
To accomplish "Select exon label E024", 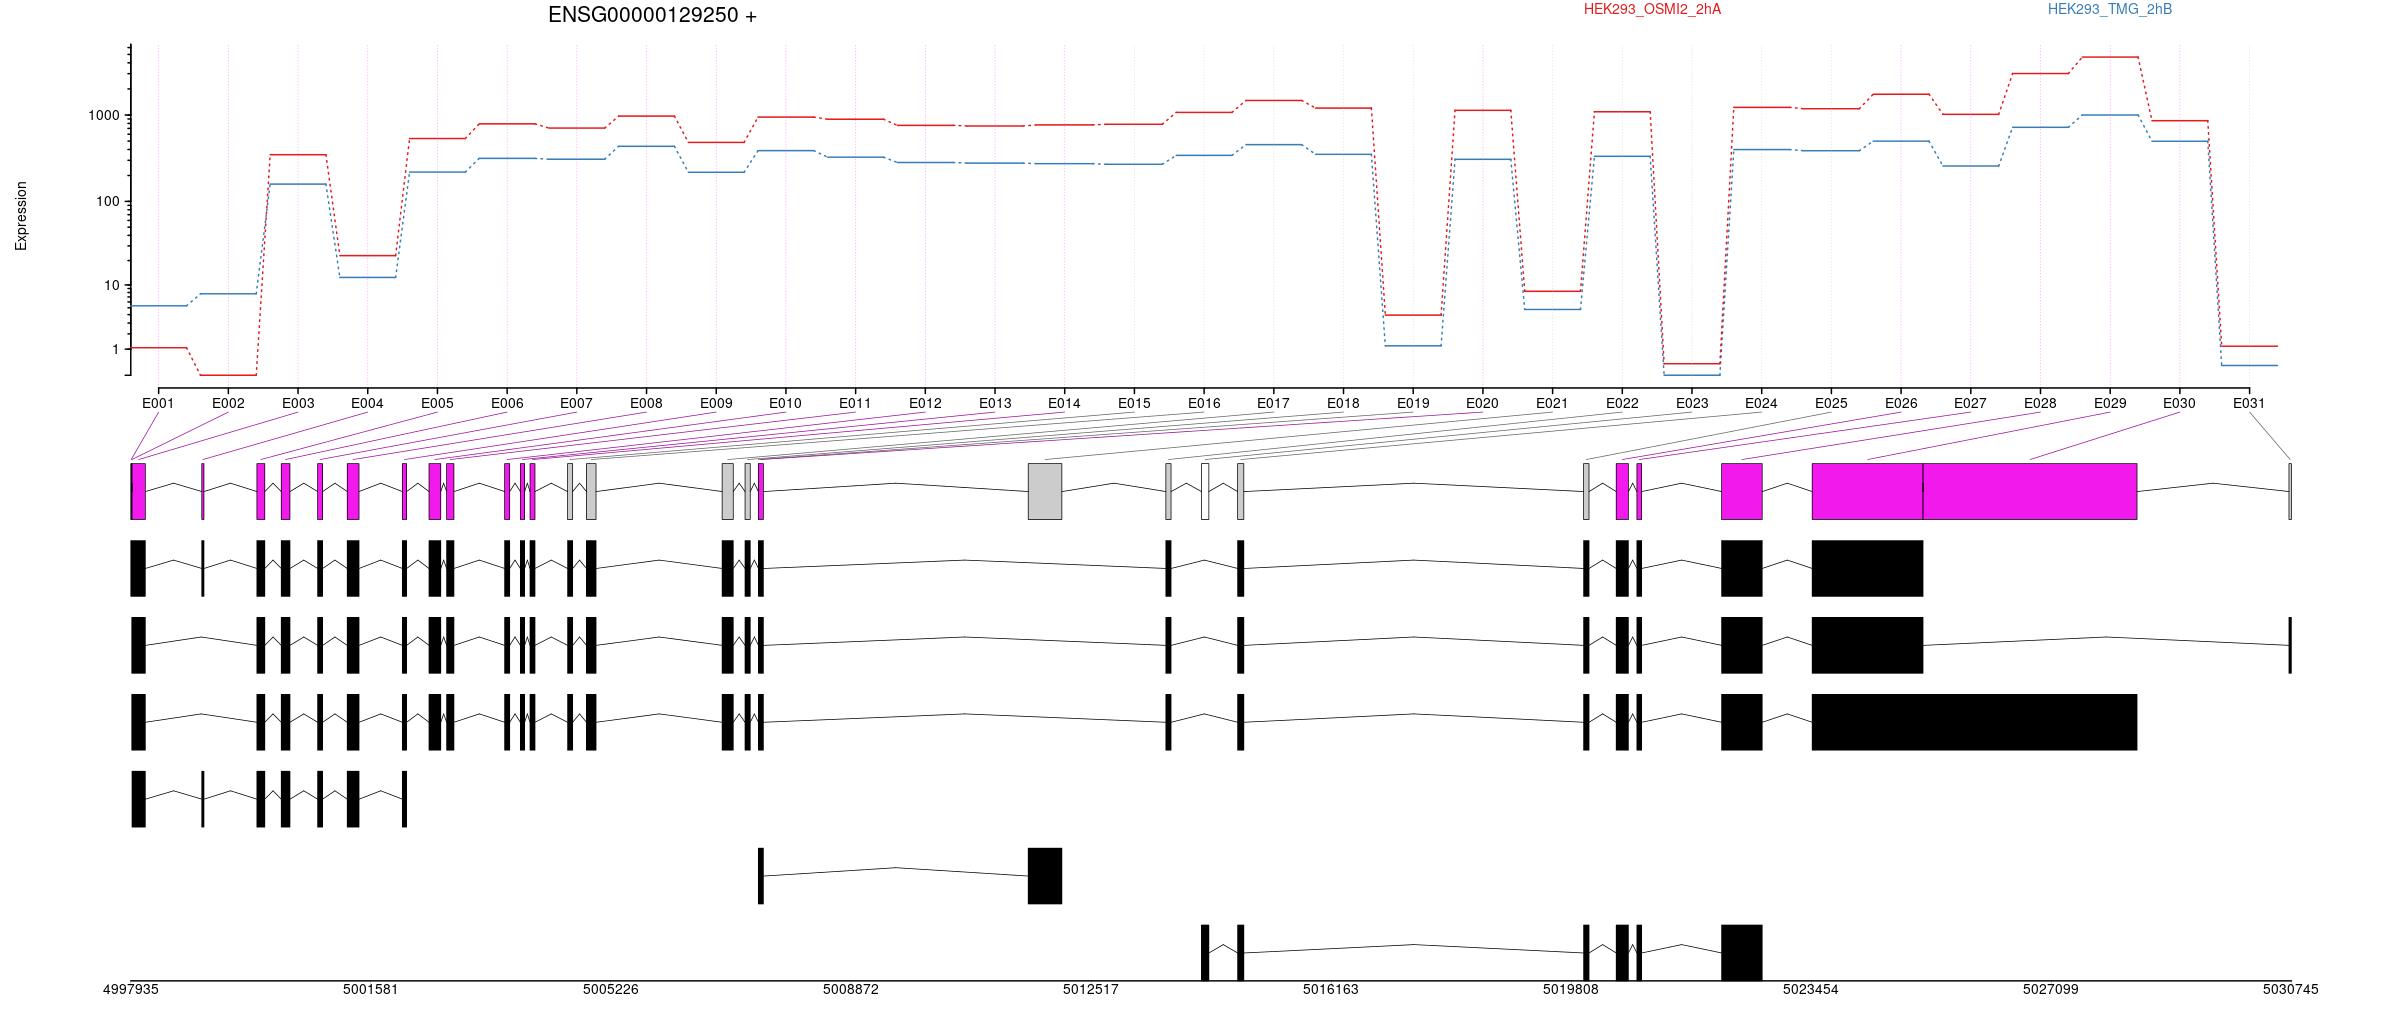I will pyautogui.click(x=1761, y=404).
